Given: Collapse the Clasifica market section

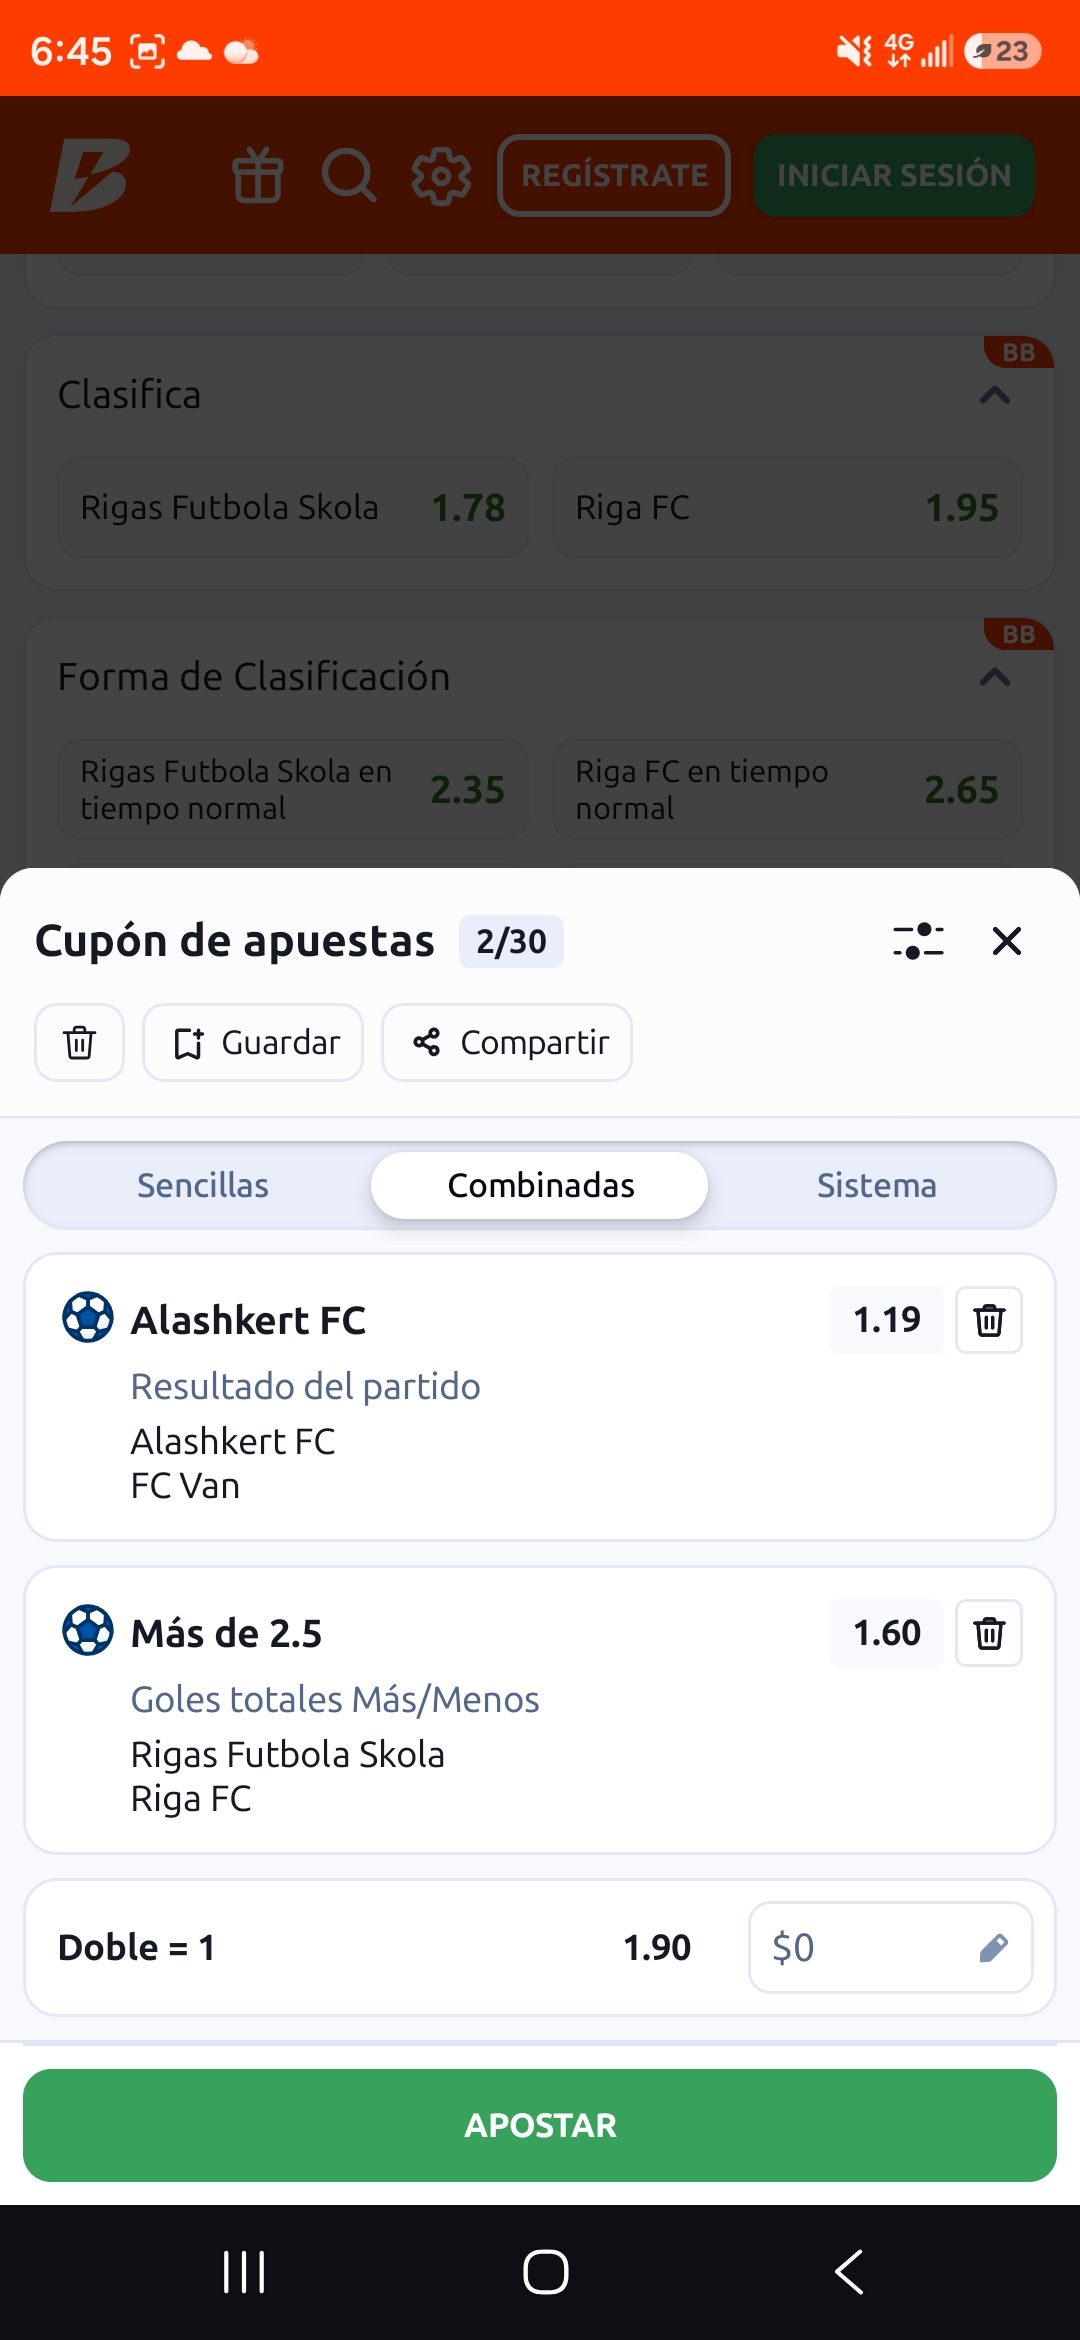Looking at the screenshot, I should click(x=994, y=396).
